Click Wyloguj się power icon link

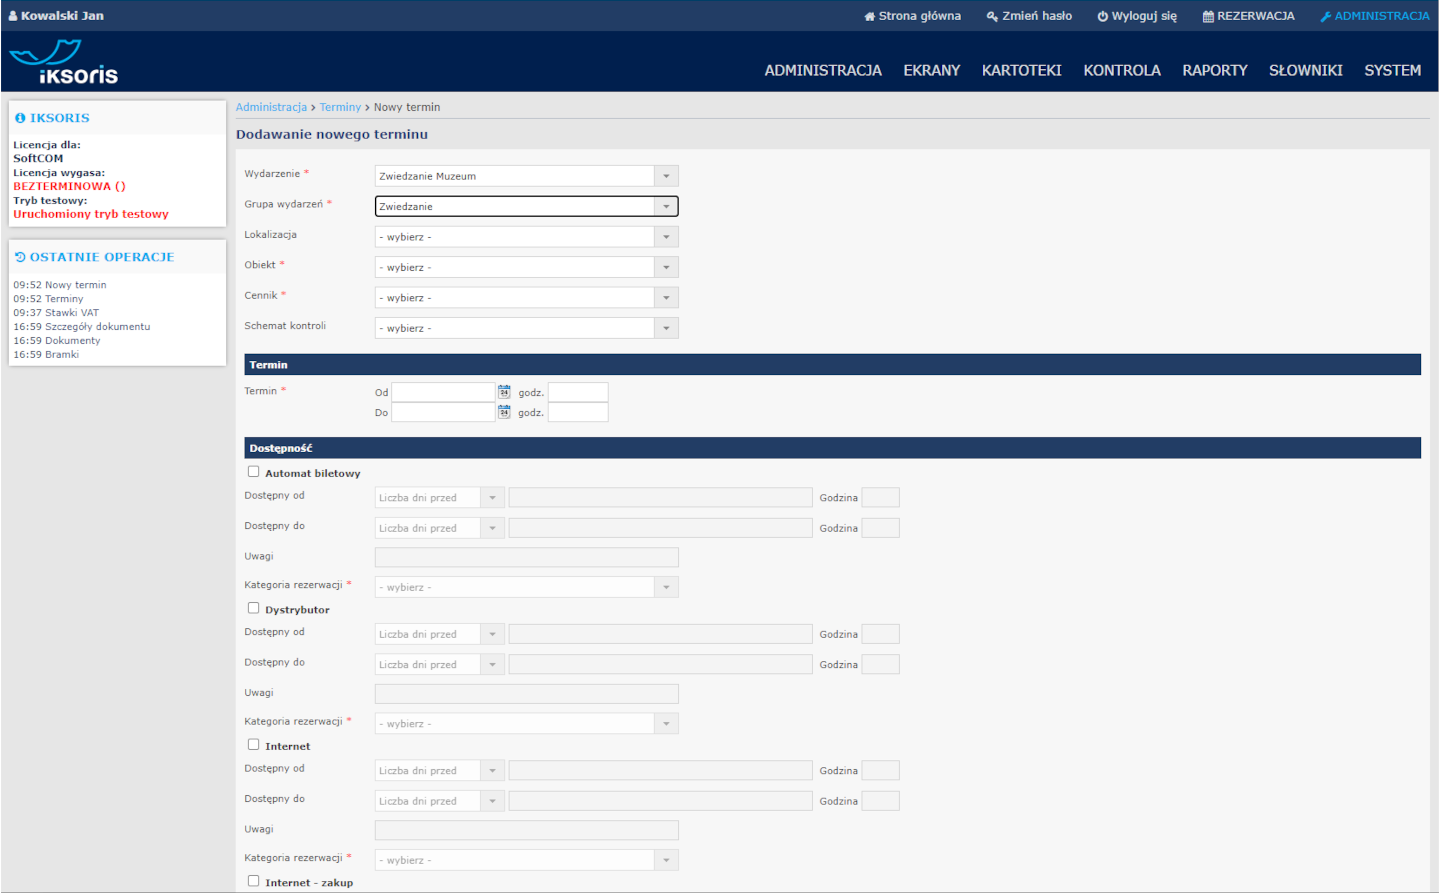point(1137,16)
